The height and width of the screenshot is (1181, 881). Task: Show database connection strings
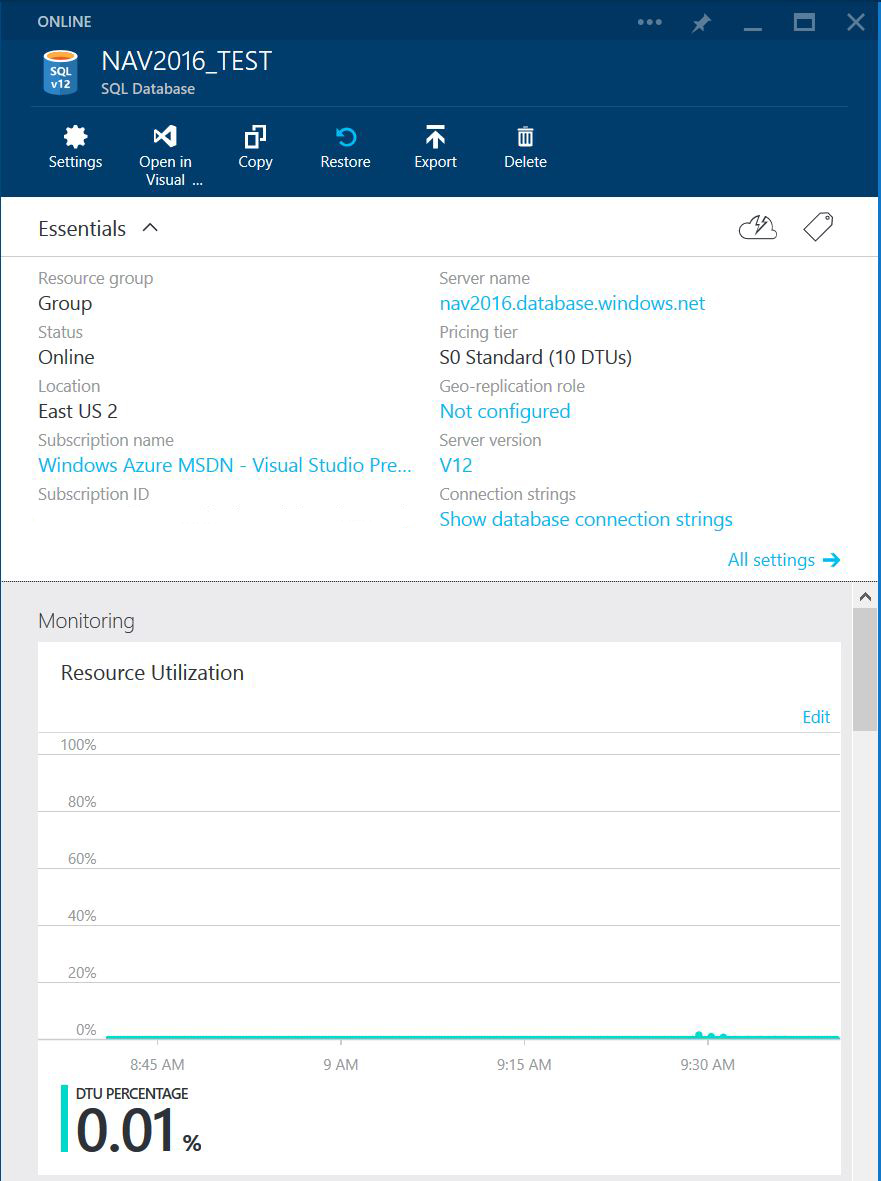(x=586, y=520)
